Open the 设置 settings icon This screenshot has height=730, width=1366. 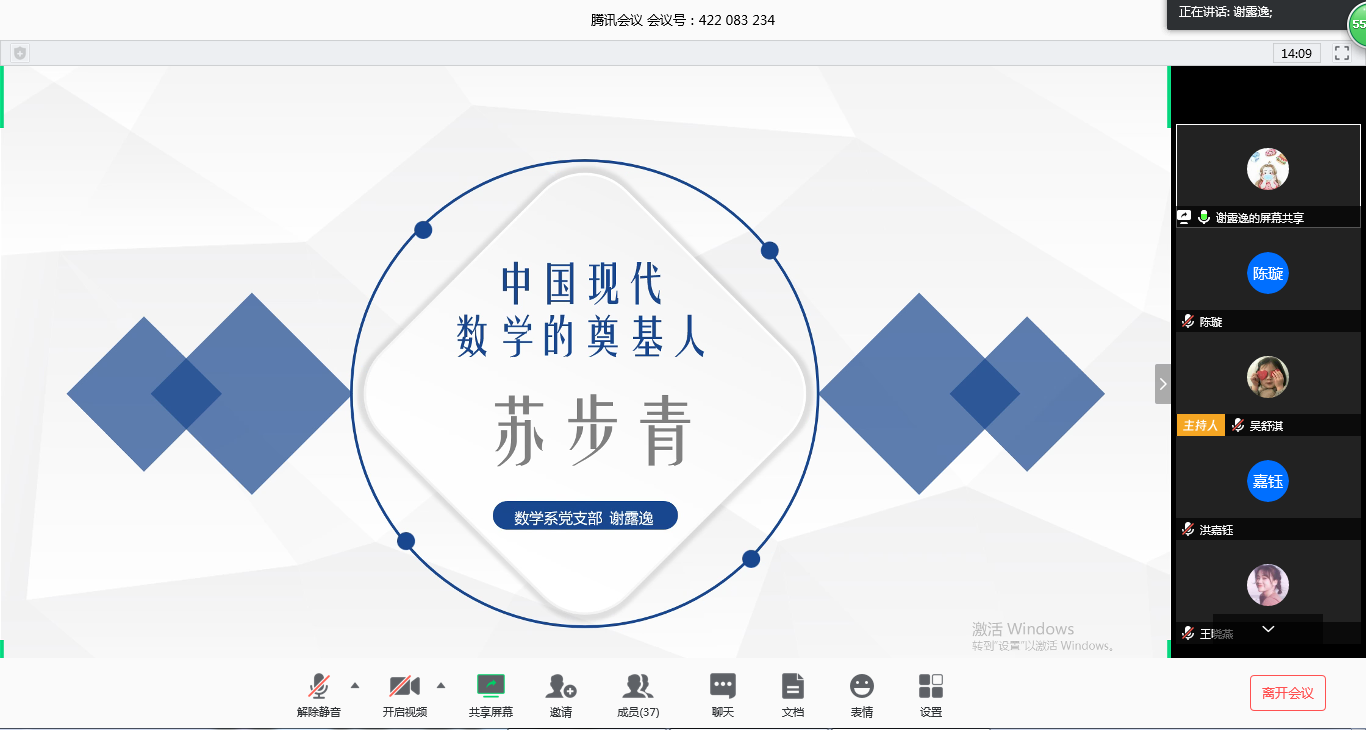click(930, 687)
